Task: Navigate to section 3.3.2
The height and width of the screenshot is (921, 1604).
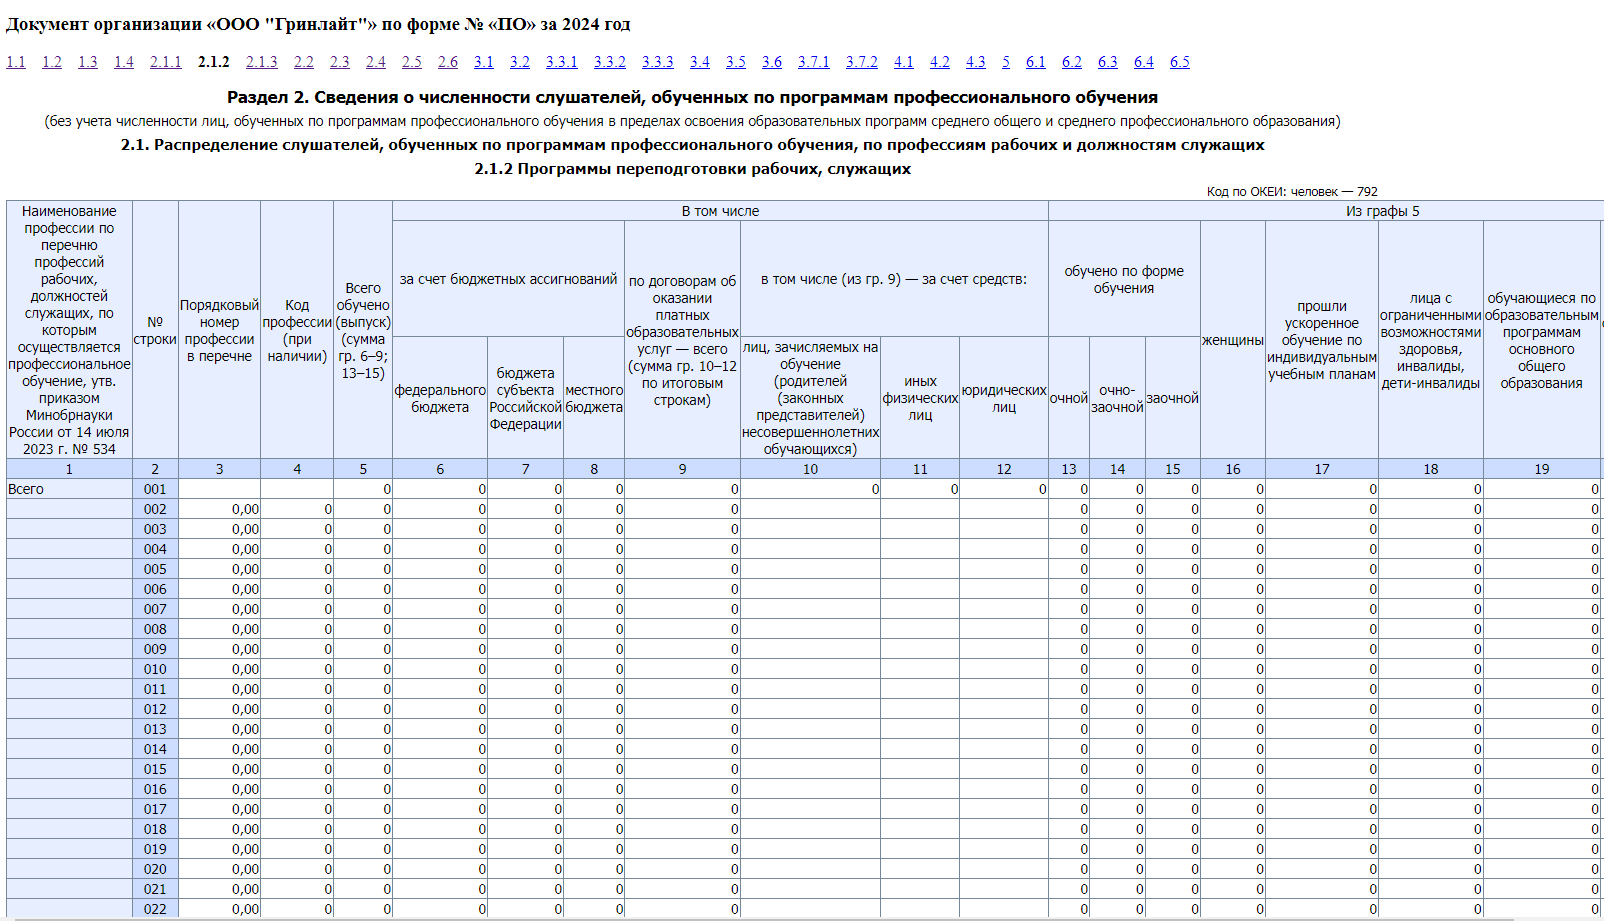Action: click(x=610, y=62)
